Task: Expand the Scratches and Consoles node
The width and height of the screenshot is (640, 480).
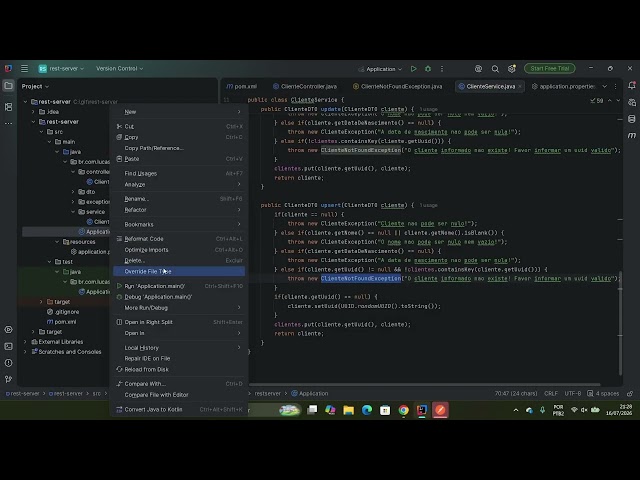Action: (x=25, y=352)
